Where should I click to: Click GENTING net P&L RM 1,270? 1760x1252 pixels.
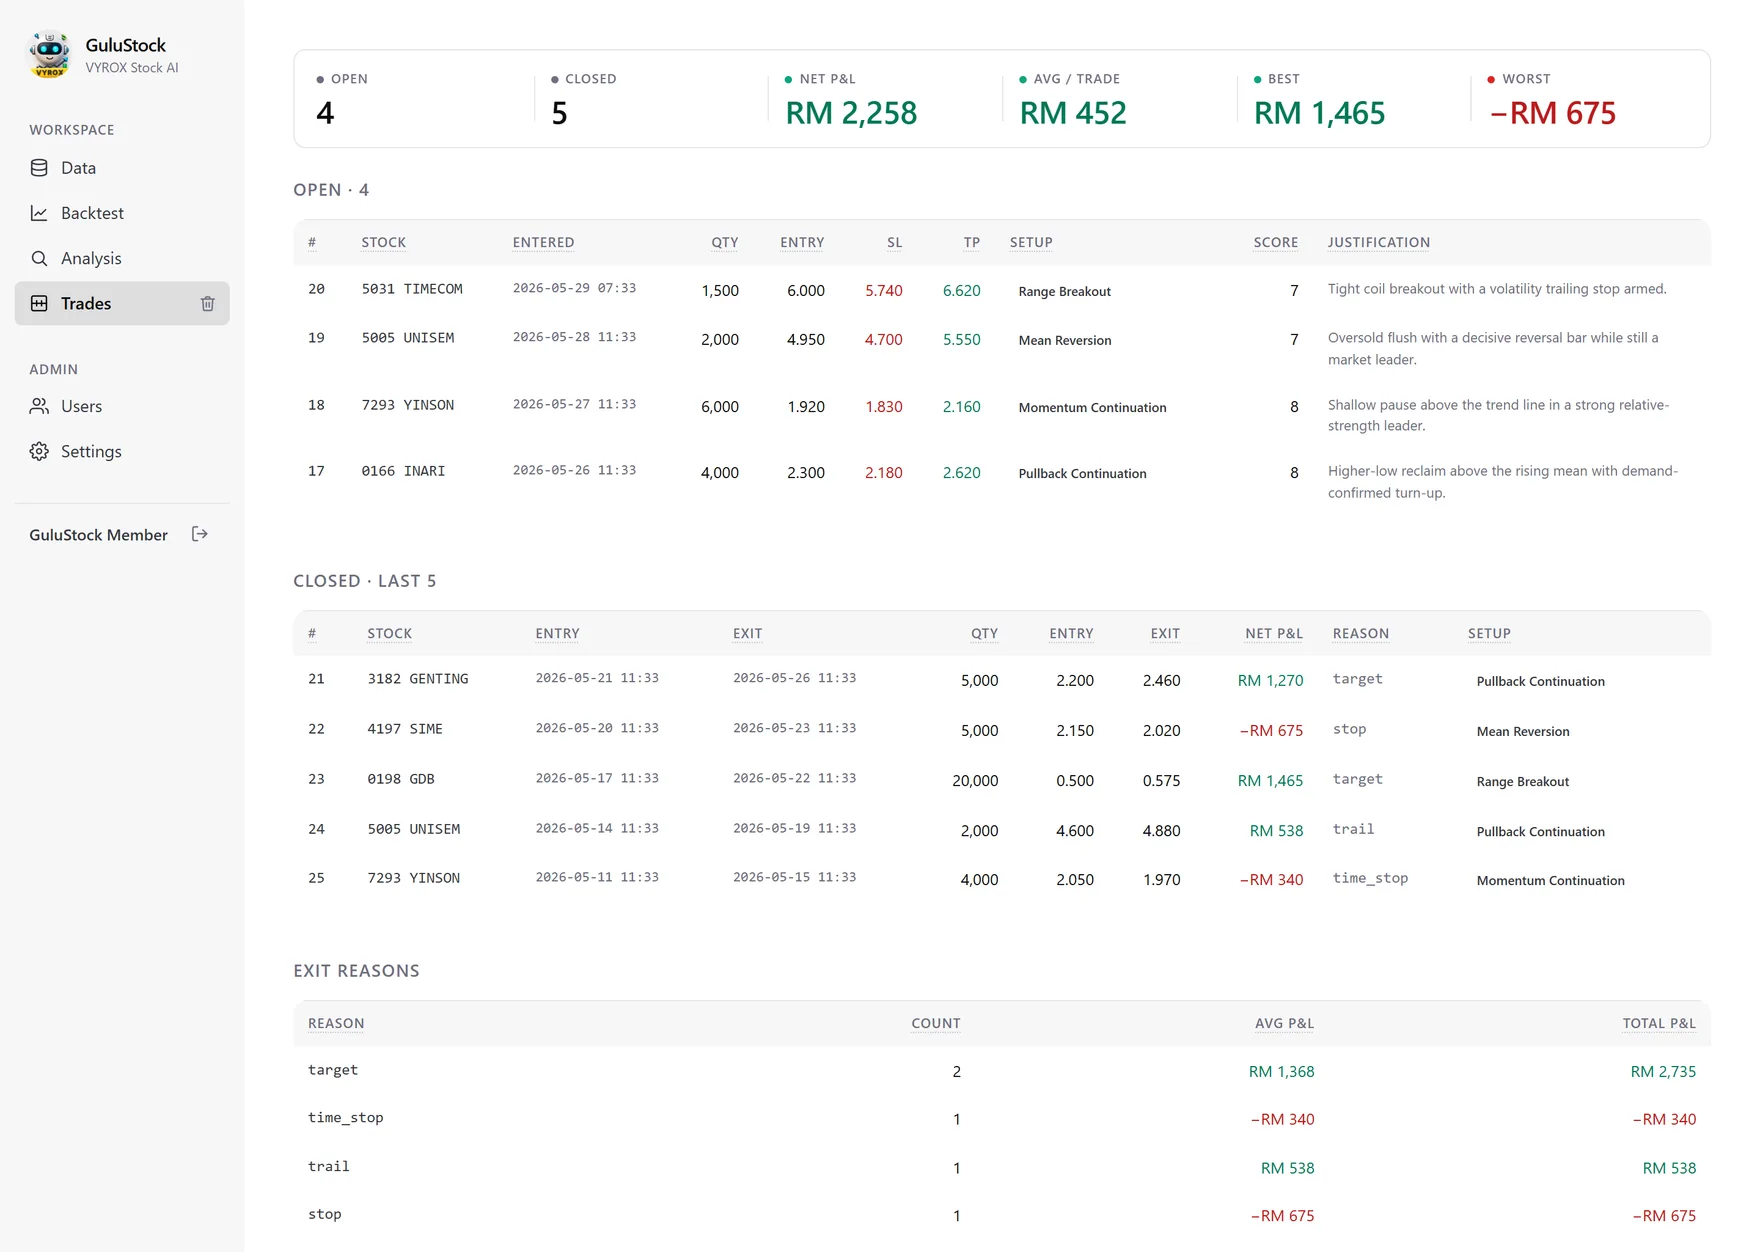pos(1270,680)
